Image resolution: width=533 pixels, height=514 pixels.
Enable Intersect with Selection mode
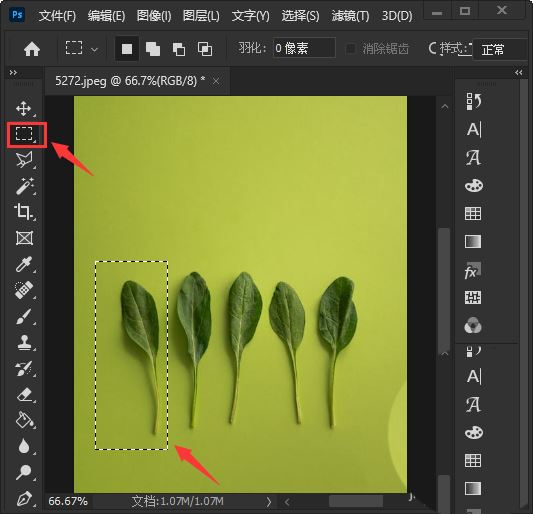(x=205, y=49)
